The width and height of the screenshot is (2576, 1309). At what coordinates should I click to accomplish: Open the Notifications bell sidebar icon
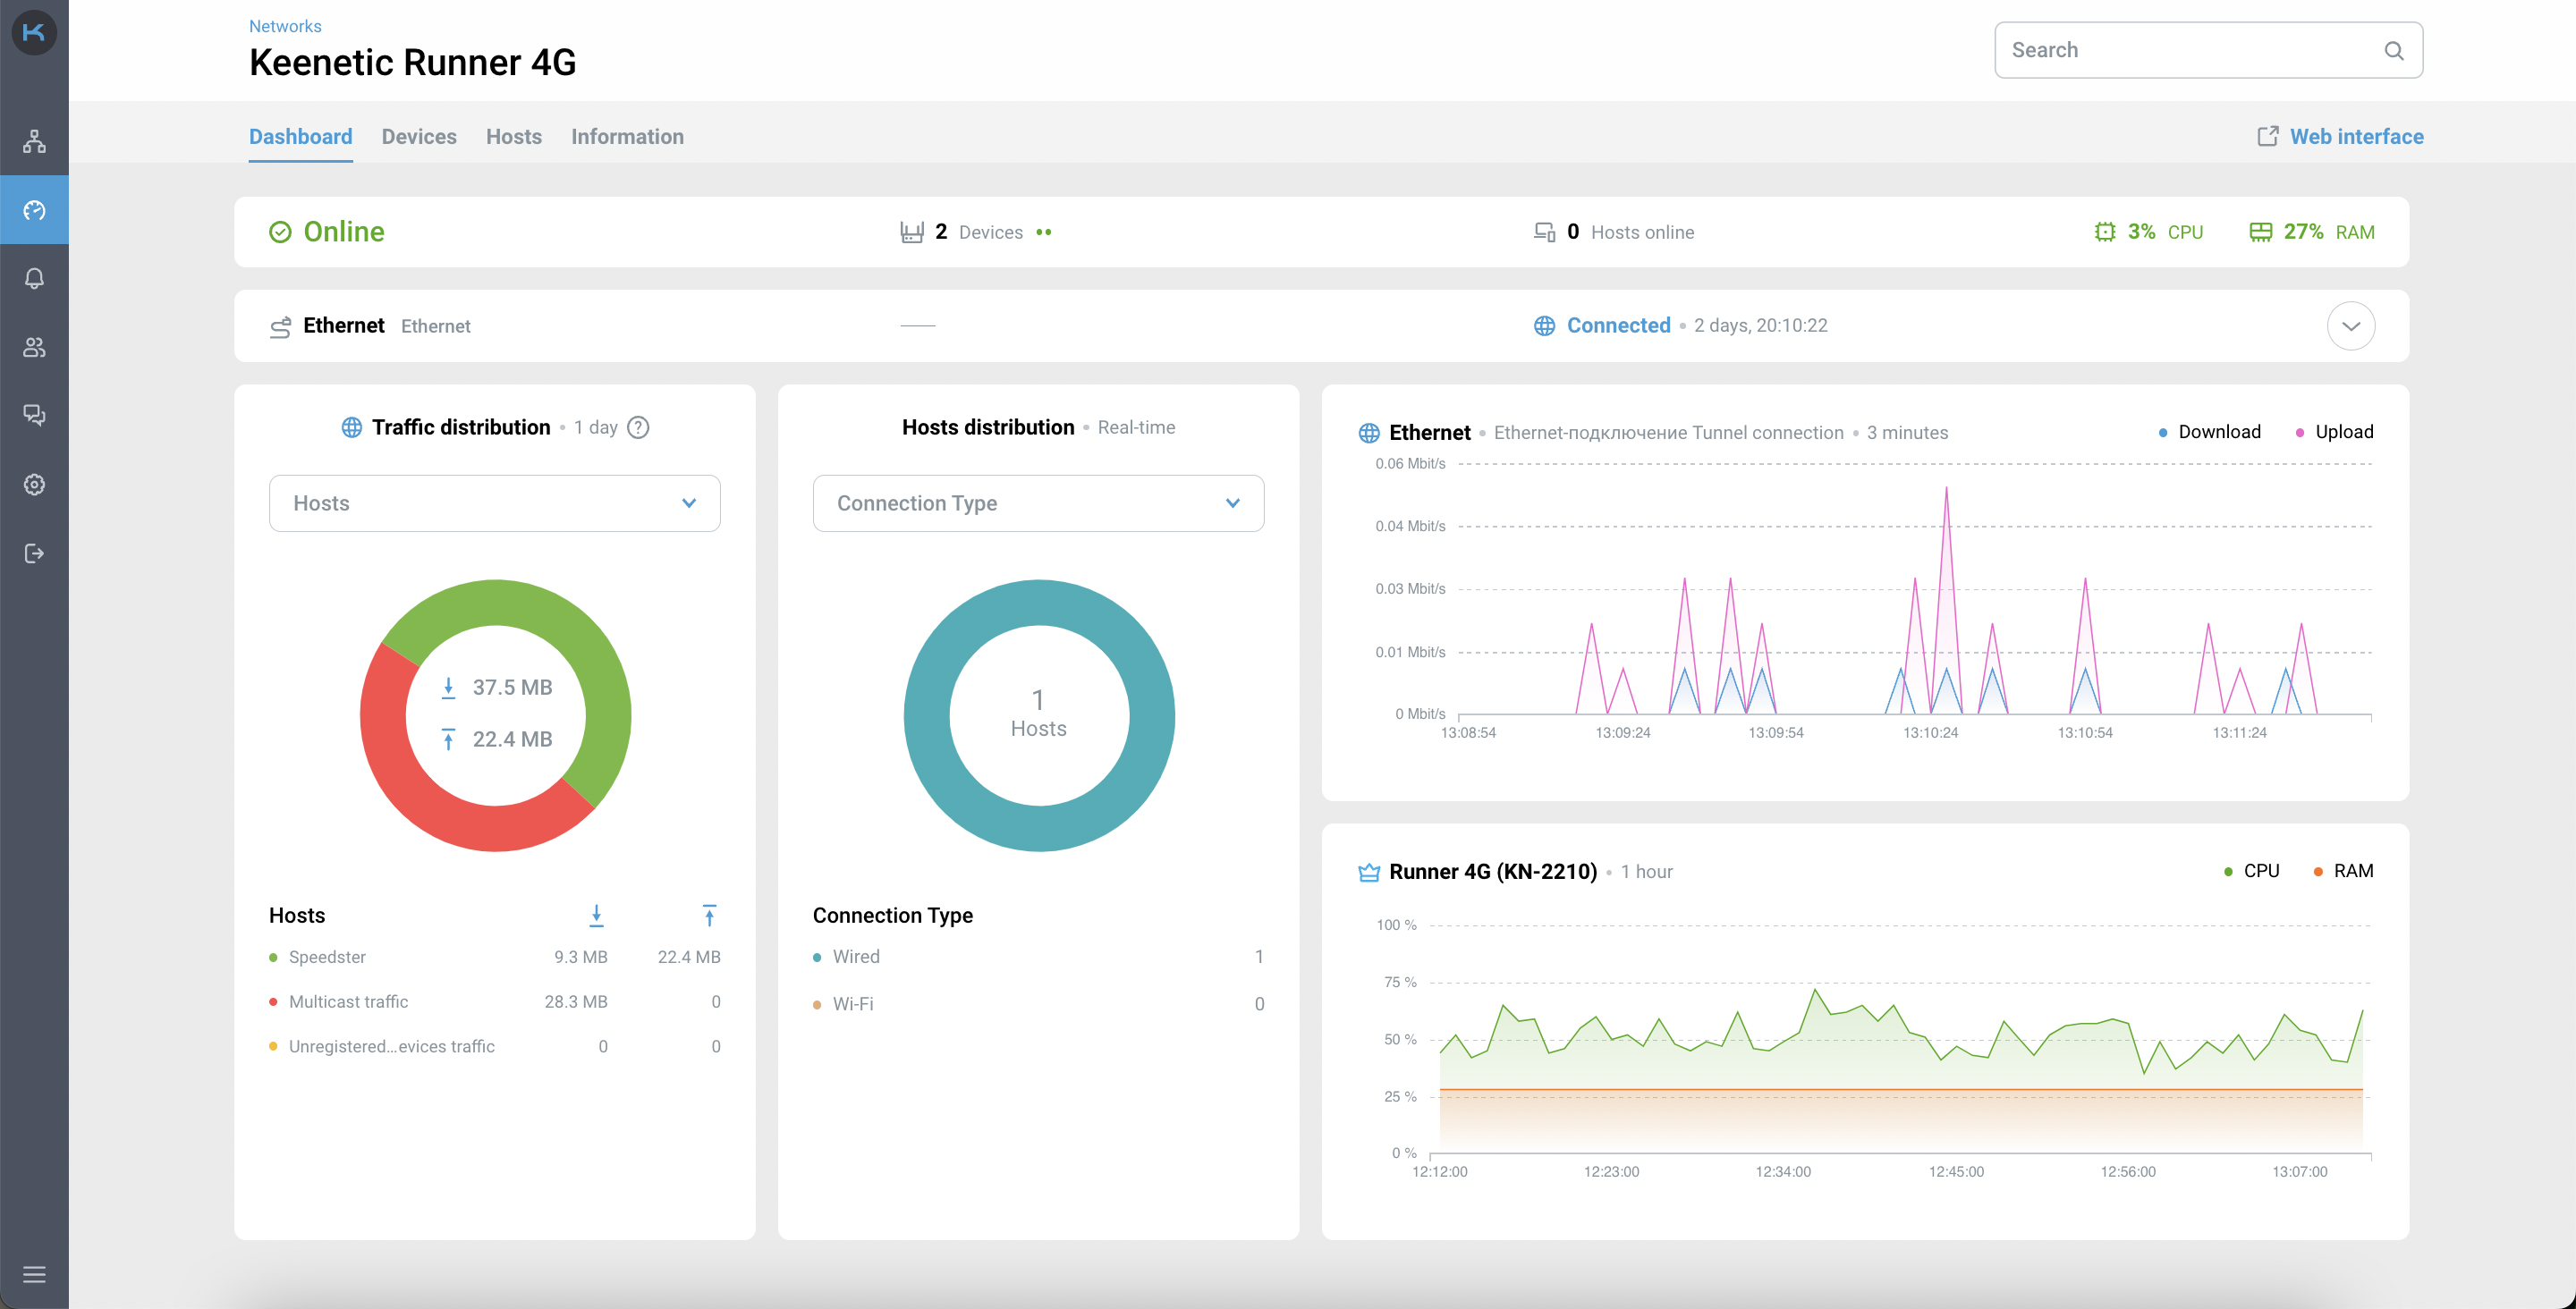click(x=34, y=278)
